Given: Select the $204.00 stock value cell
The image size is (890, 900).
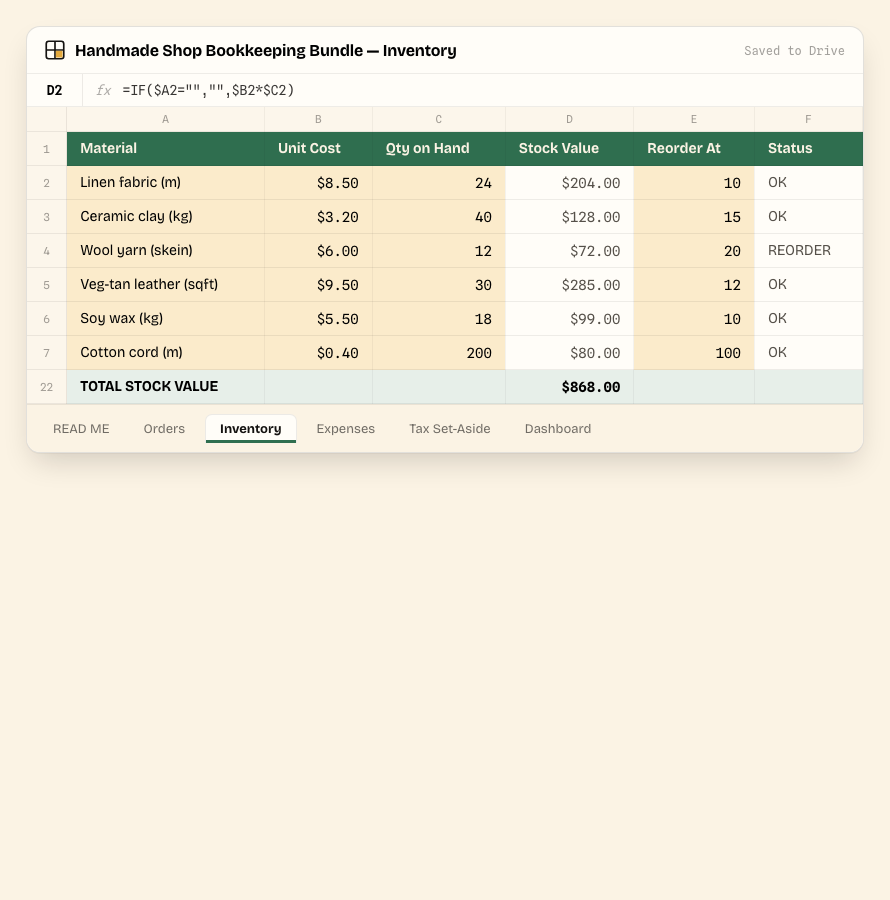Looking at the screenshot, I should (569, 183).
